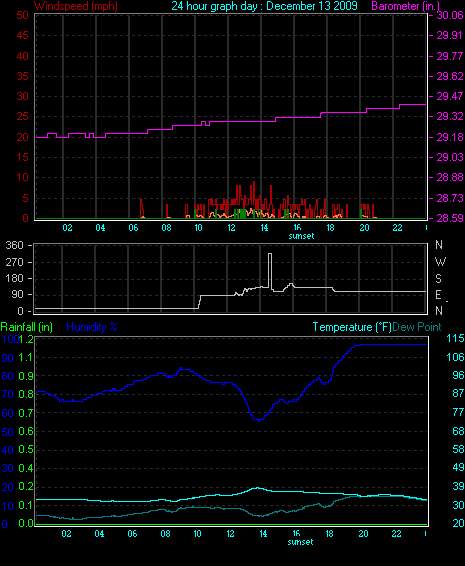Select the temperature axis value 68

click(x=458, y=431)
